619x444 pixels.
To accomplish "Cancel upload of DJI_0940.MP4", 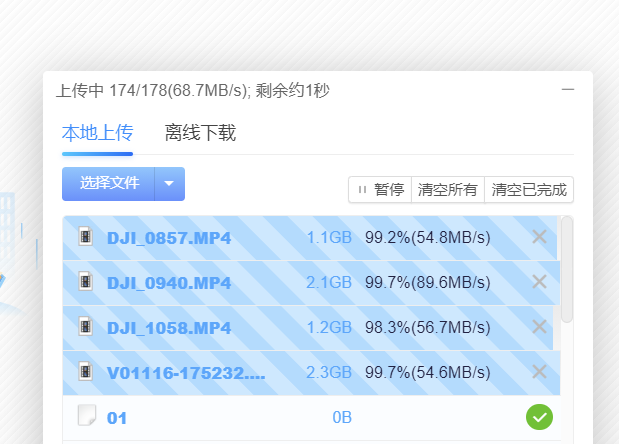I will click(x=539, y=282).
